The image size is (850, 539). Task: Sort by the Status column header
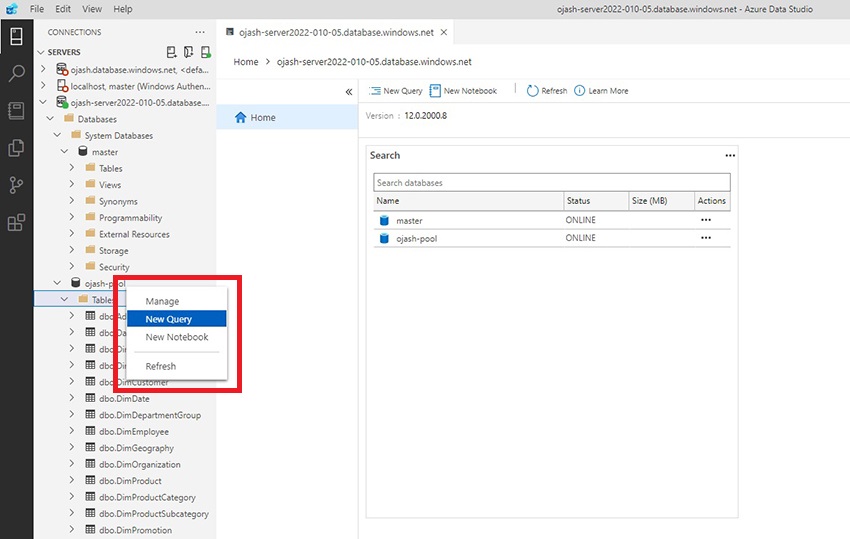click(596, 201)
